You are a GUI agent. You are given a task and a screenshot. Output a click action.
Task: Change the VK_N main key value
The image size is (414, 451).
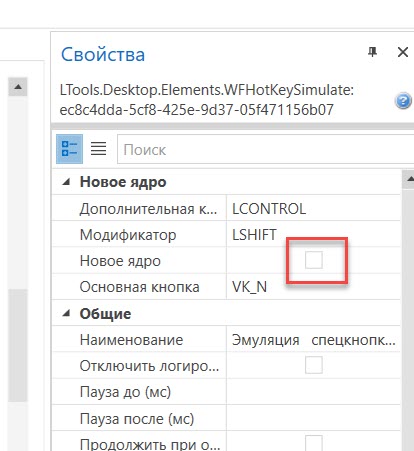pos(313,287)
